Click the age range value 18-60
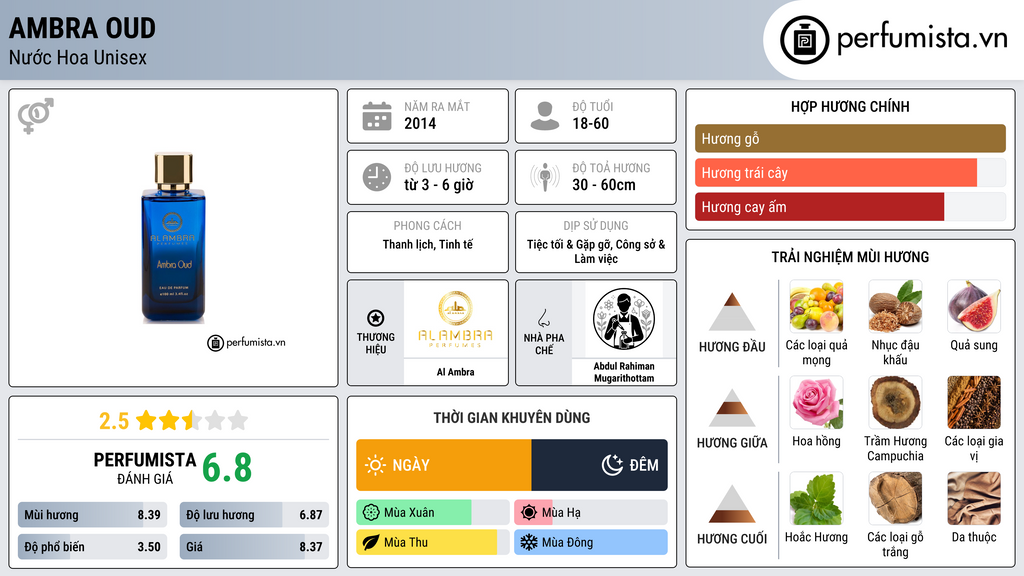This screenshot has height=576, width=1024. 590,123
